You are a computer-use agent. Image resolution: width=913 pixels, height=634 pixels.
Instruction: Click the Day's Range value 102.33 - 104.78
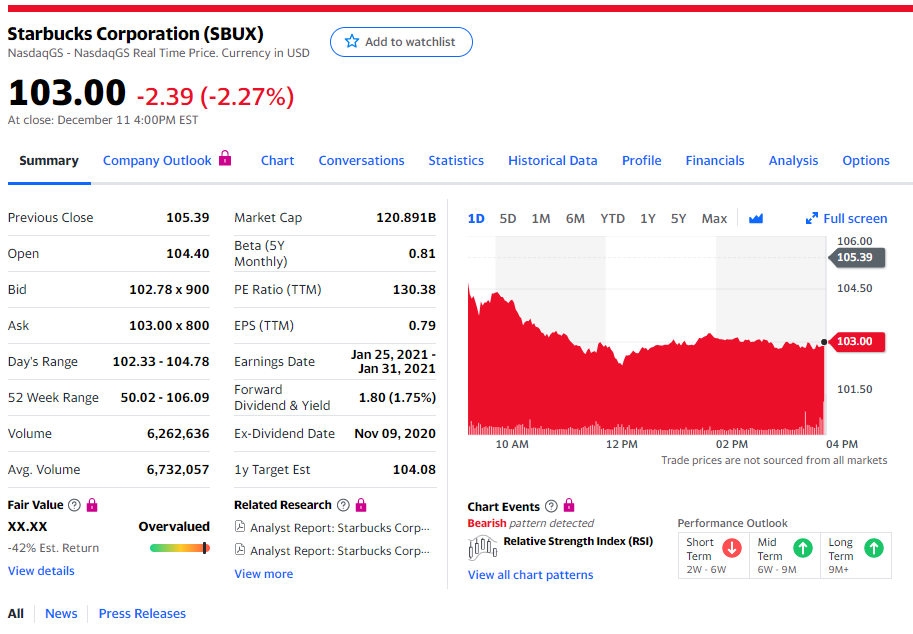pyautogui.click(x=161, y=361)
